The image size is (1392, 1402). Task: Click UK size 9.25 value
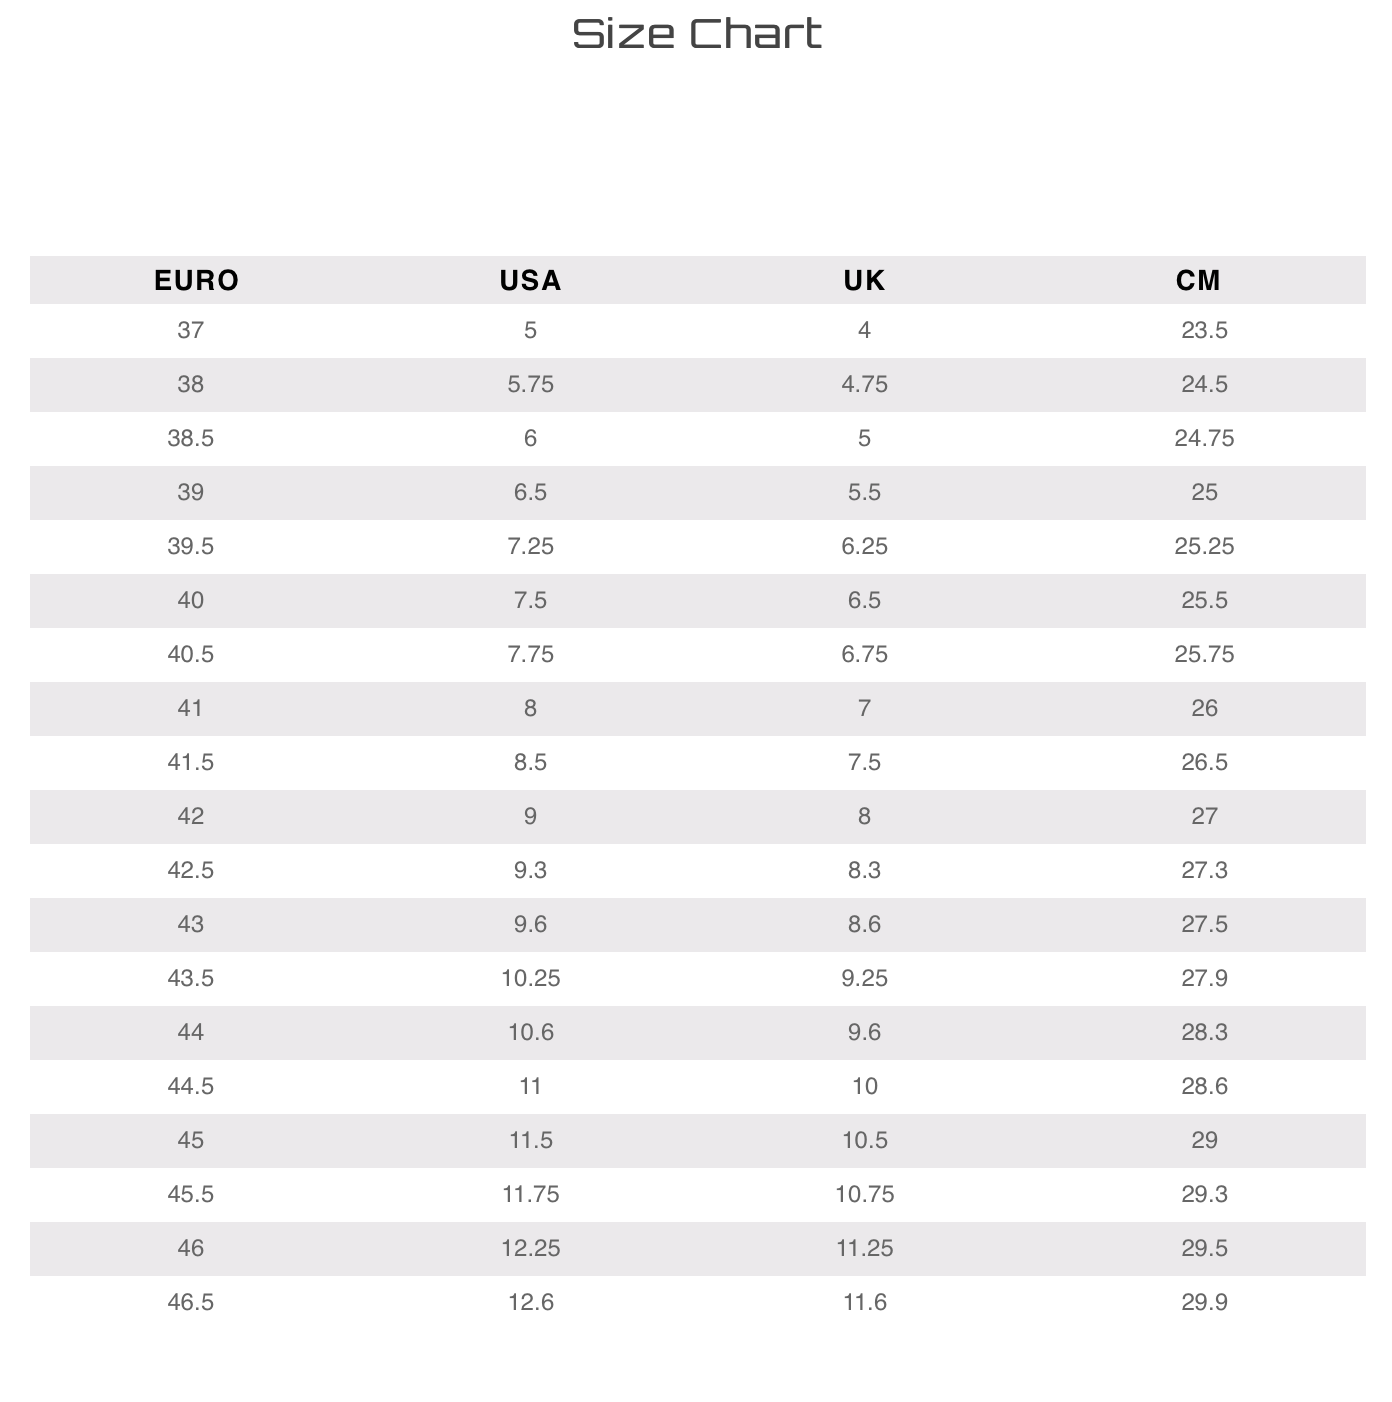865,978
